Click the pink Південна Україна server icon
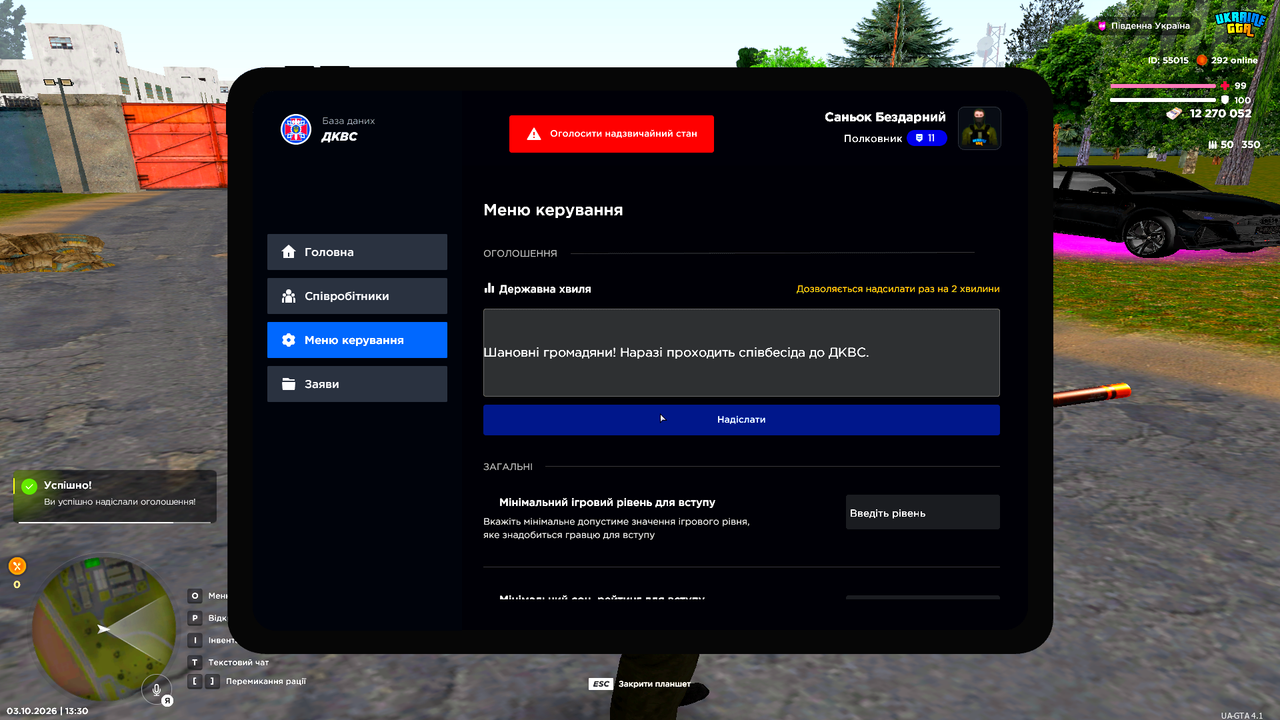This screenshot has height=720, width=1280. coord(1102,26)
